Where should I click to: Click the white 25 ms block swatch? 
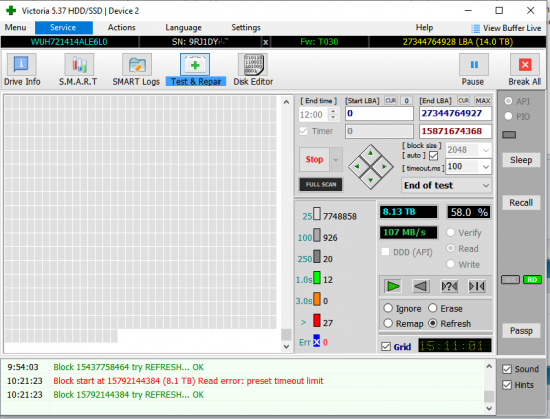point(317,214)
